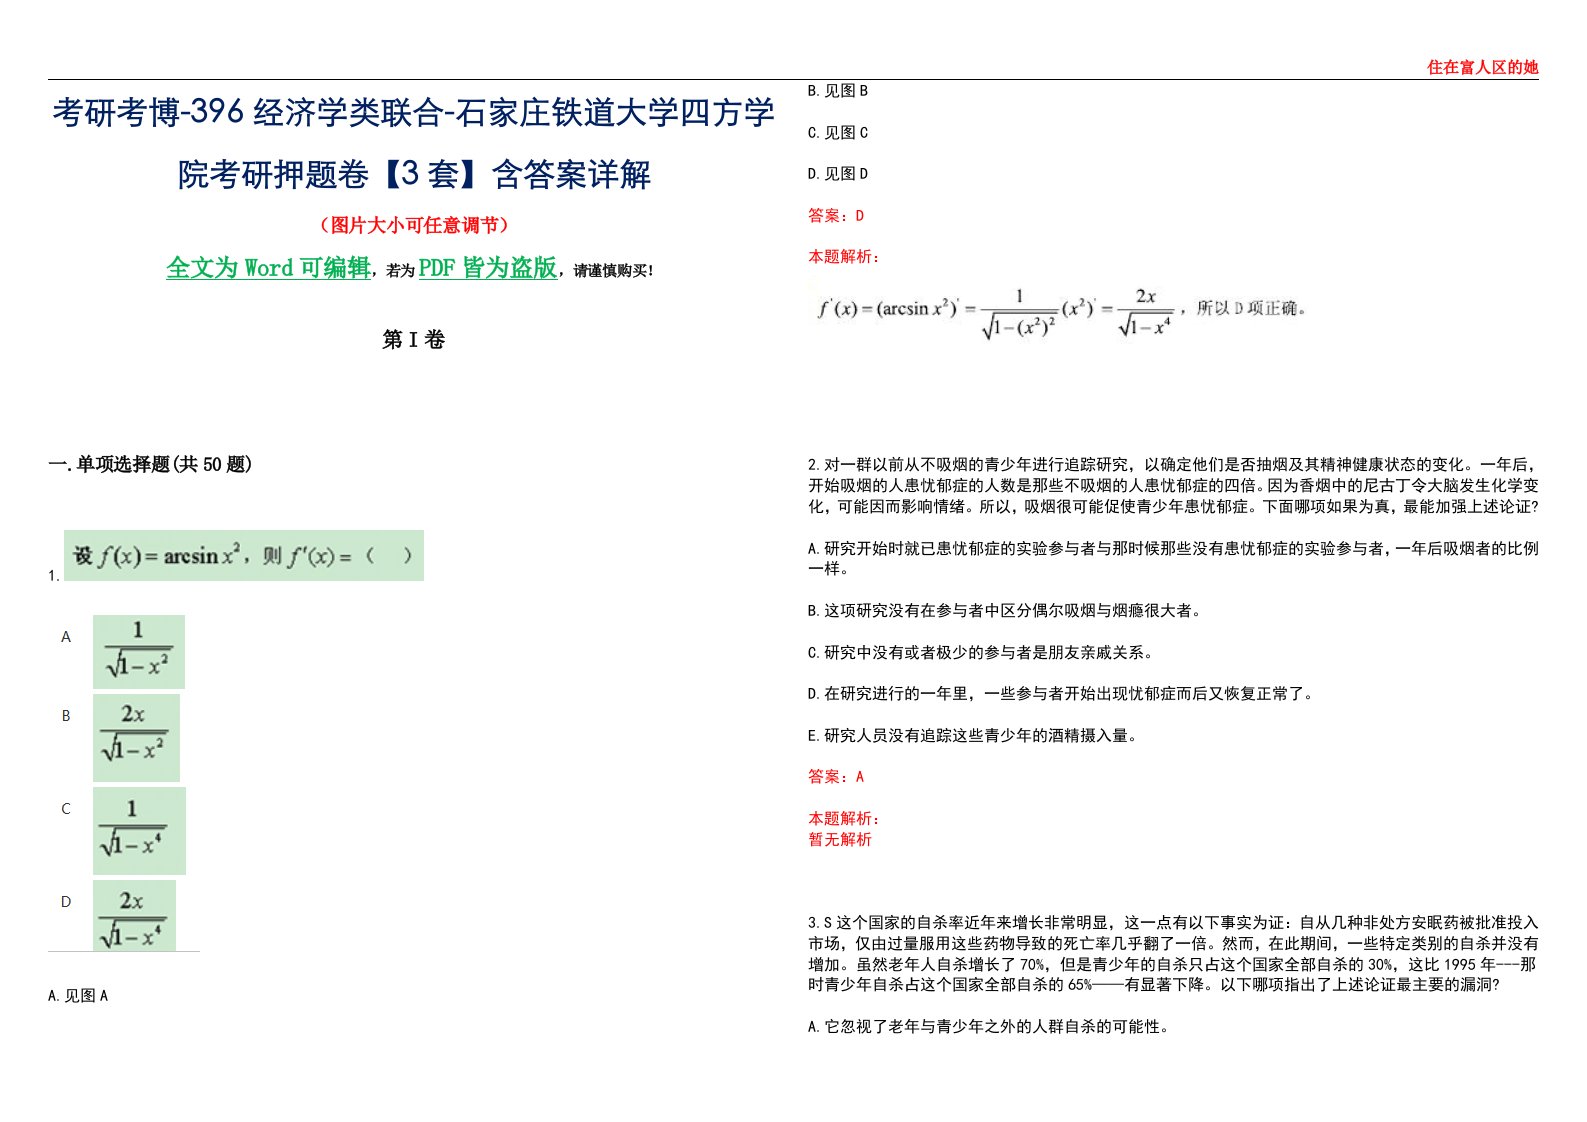Click the header text 住在富人区的她

click(1482, 67)
